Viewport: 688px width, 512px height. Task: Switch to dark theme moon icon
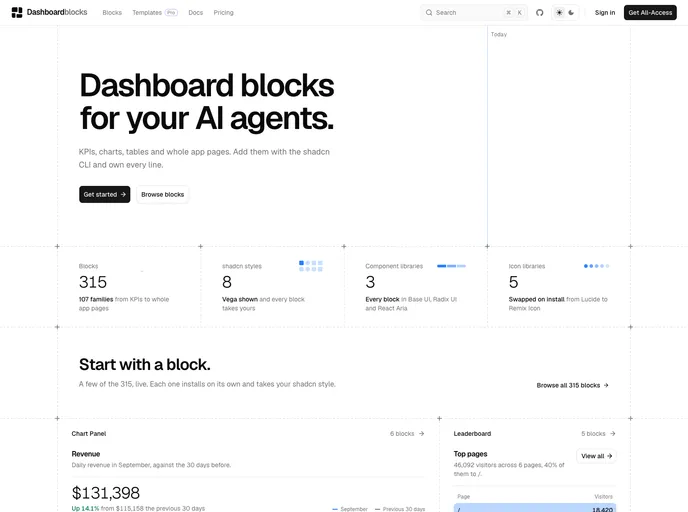(571, 13)
